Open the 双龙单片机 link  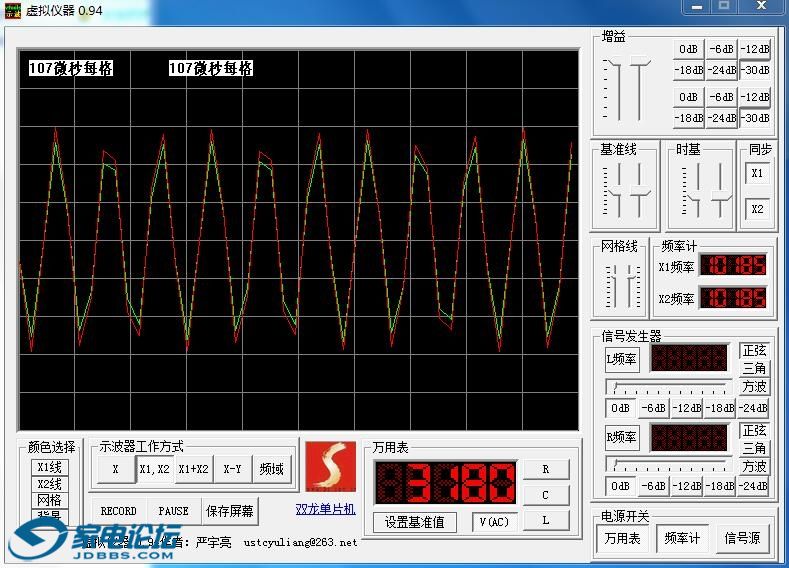[326, 509]
